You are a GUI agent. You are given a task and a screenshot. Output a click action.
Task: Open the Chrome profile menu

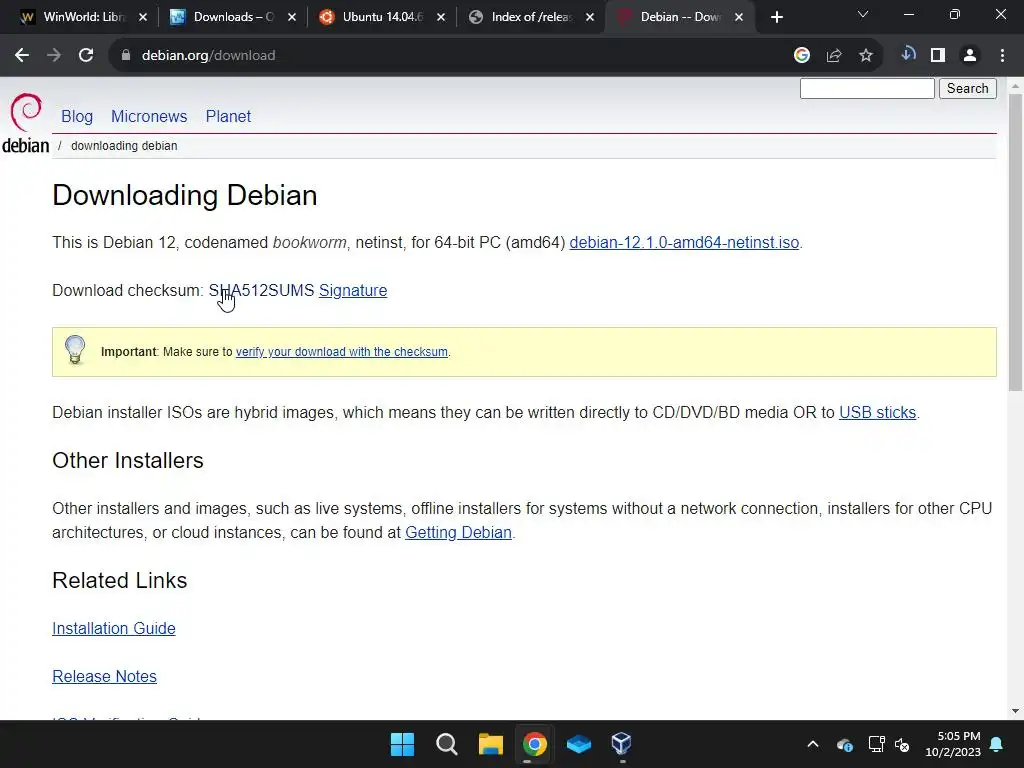[x=970, y=56]
